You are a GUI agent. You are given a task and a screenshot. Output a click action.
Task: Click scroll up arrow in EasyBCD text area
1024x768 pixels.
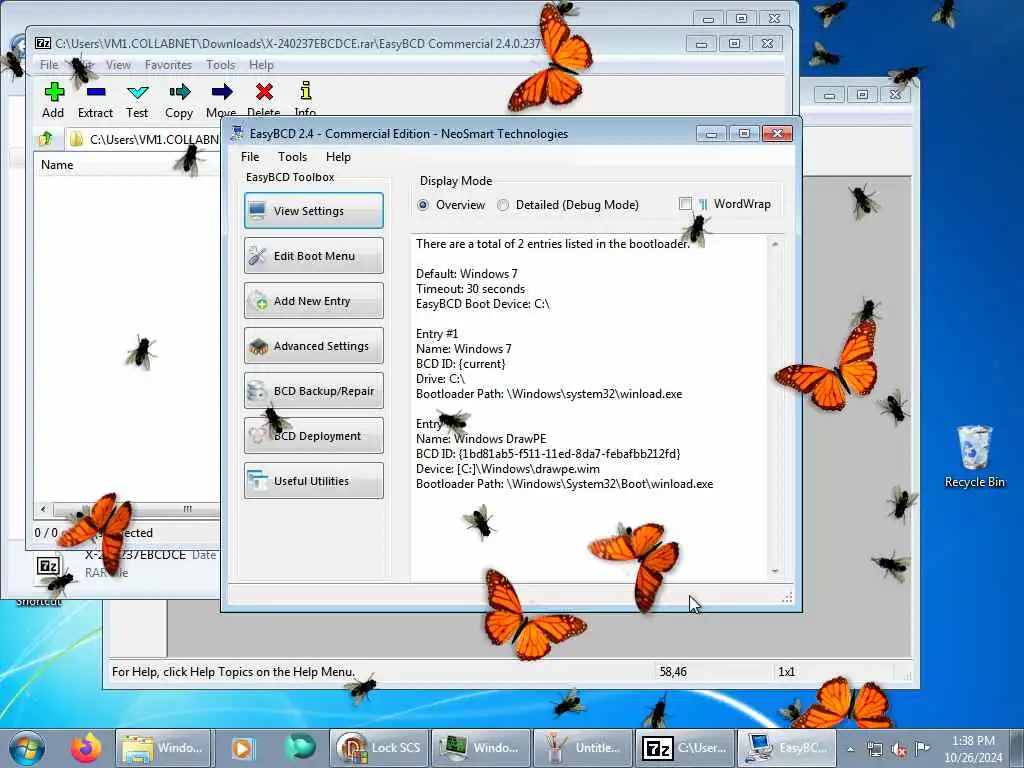point(775,244)
